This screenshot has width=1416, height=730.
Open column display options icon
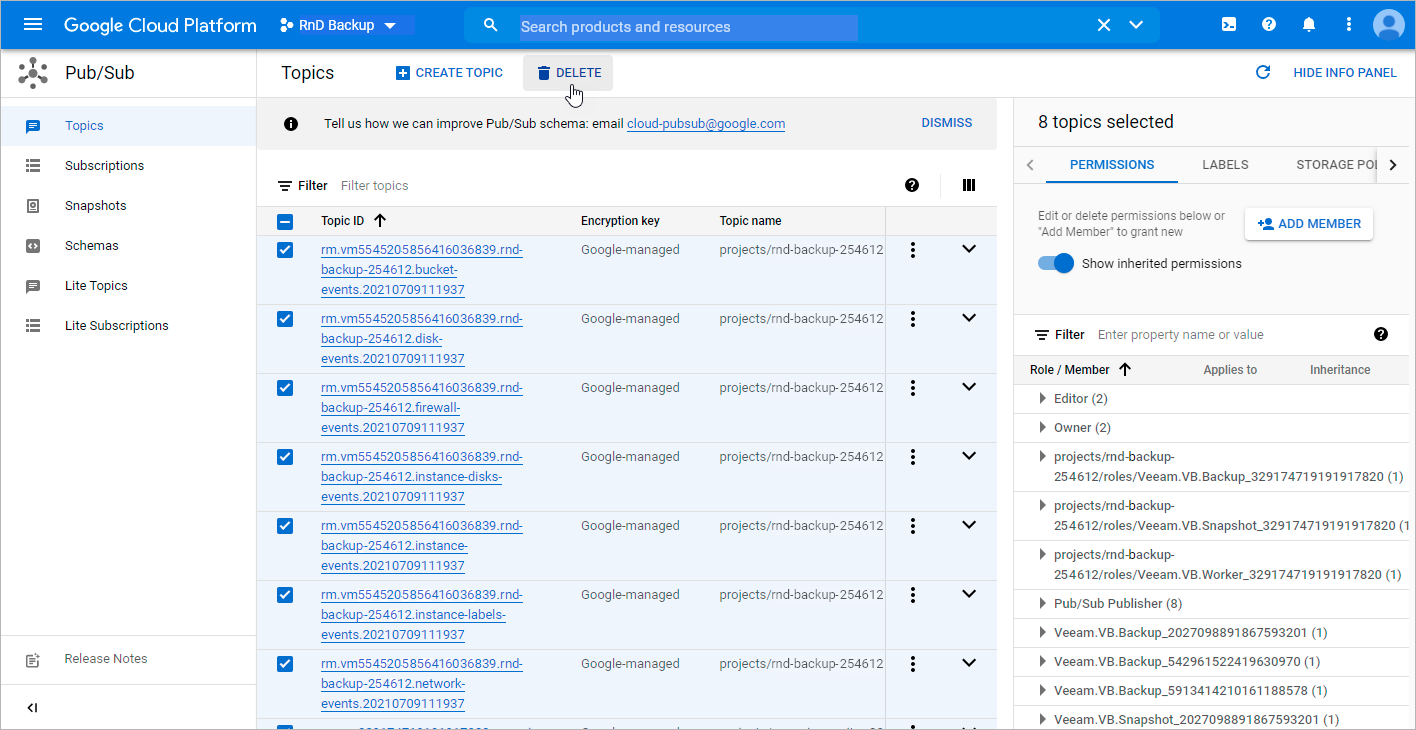[968, 185]
